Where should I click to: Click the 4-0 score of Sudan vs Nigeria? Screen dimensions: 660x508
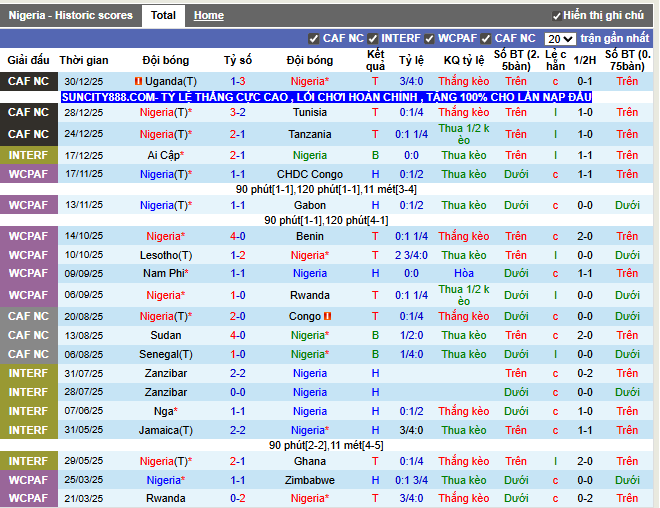pyautogui.click(x=238, y=335)
